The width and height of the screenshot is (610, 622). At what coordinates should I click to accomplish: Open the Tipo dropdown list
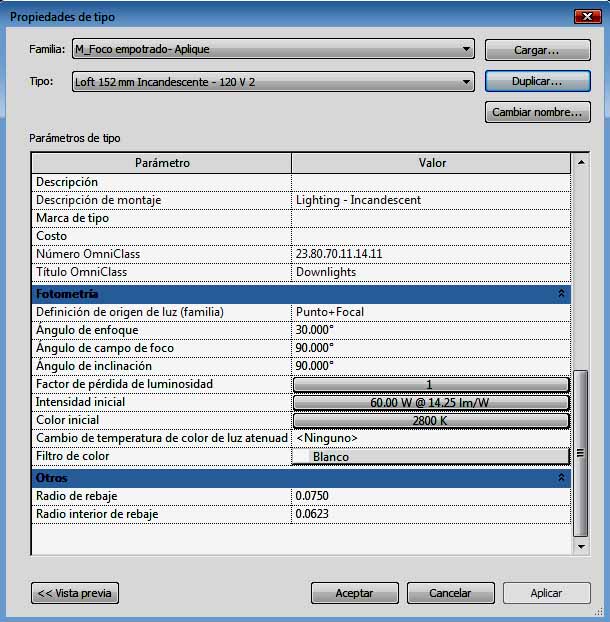[x=273, y=82]
